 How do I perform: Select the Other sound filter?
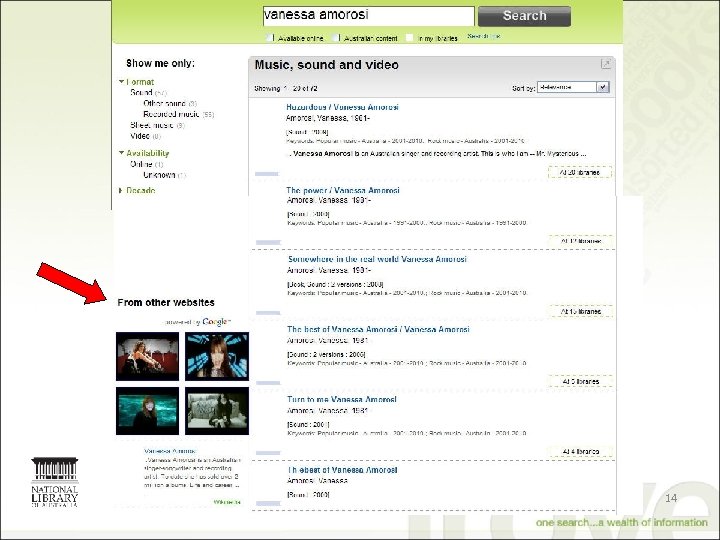[x=164, y=103]
